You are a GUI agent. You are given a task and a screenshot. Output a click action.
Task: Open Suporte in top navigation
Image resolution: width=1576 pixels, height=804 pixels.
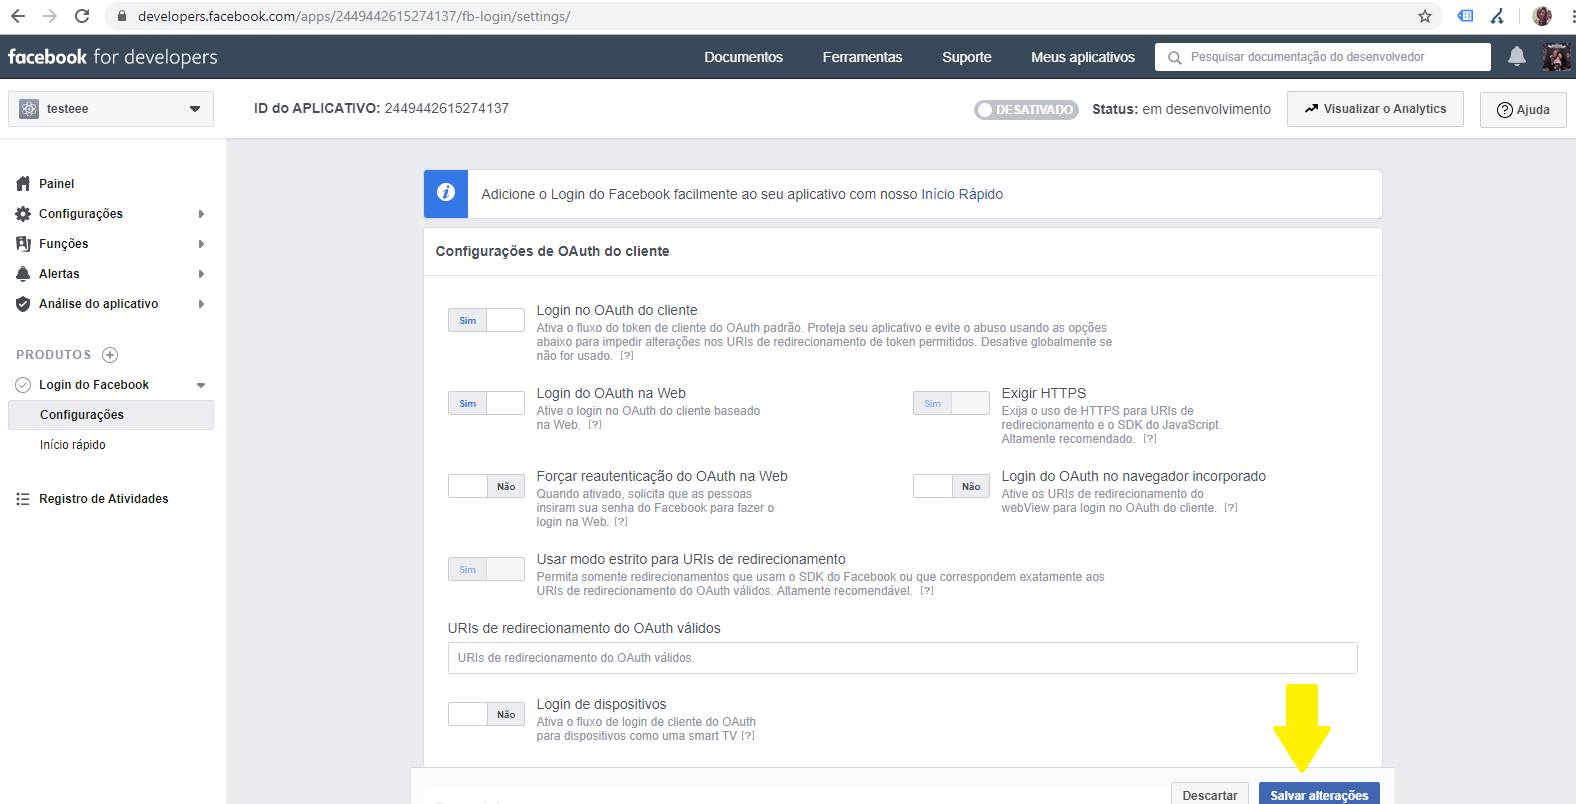click(x=967, y=57)
